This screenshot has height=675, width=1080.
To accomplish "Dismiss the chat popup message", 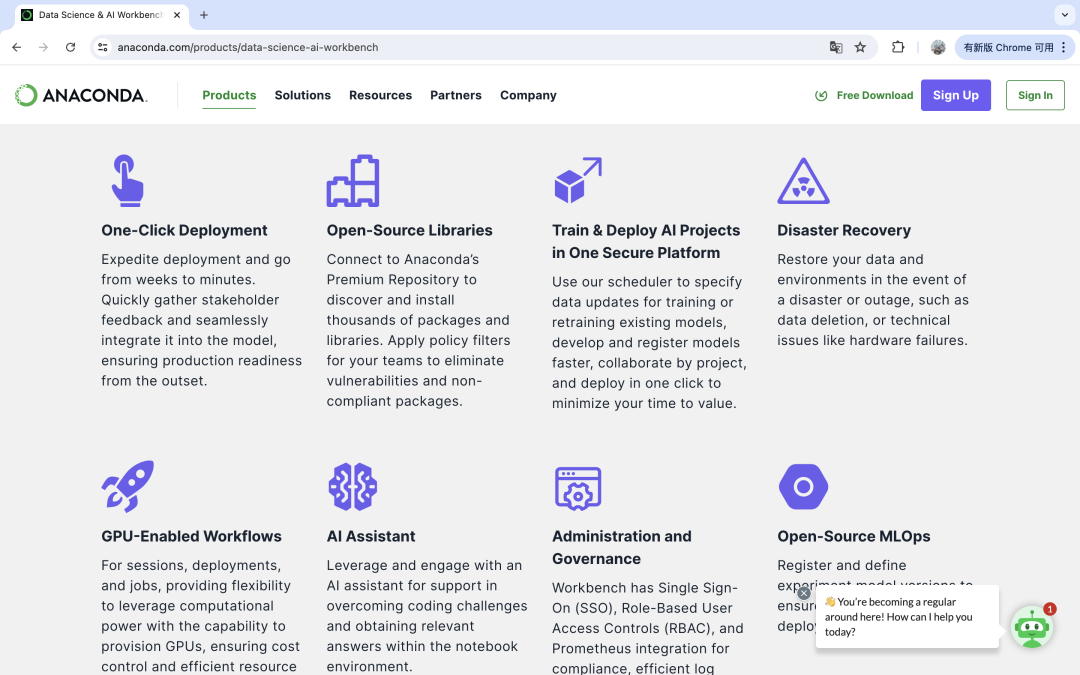I will point(804,593).
